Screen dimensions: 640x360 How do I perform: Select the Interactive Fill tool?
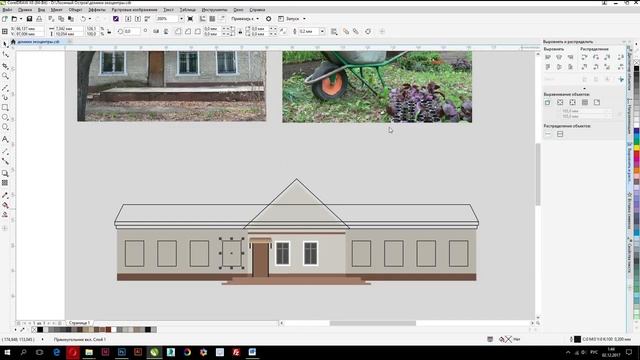pyautogui.click(x=5, y=205)
